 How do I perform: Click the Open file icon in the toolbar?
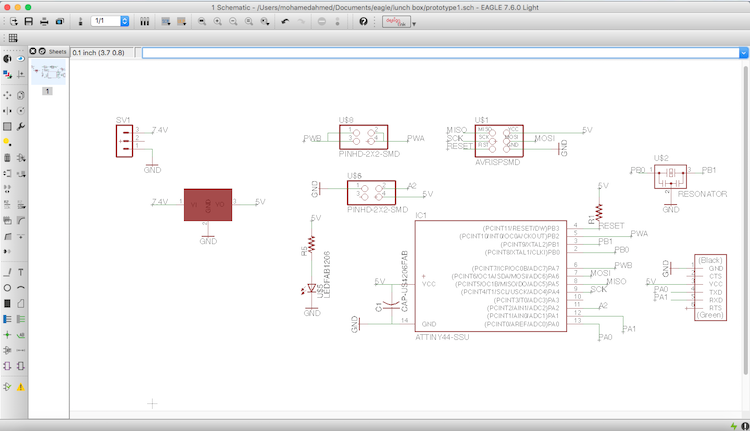(x=13, y=22)
